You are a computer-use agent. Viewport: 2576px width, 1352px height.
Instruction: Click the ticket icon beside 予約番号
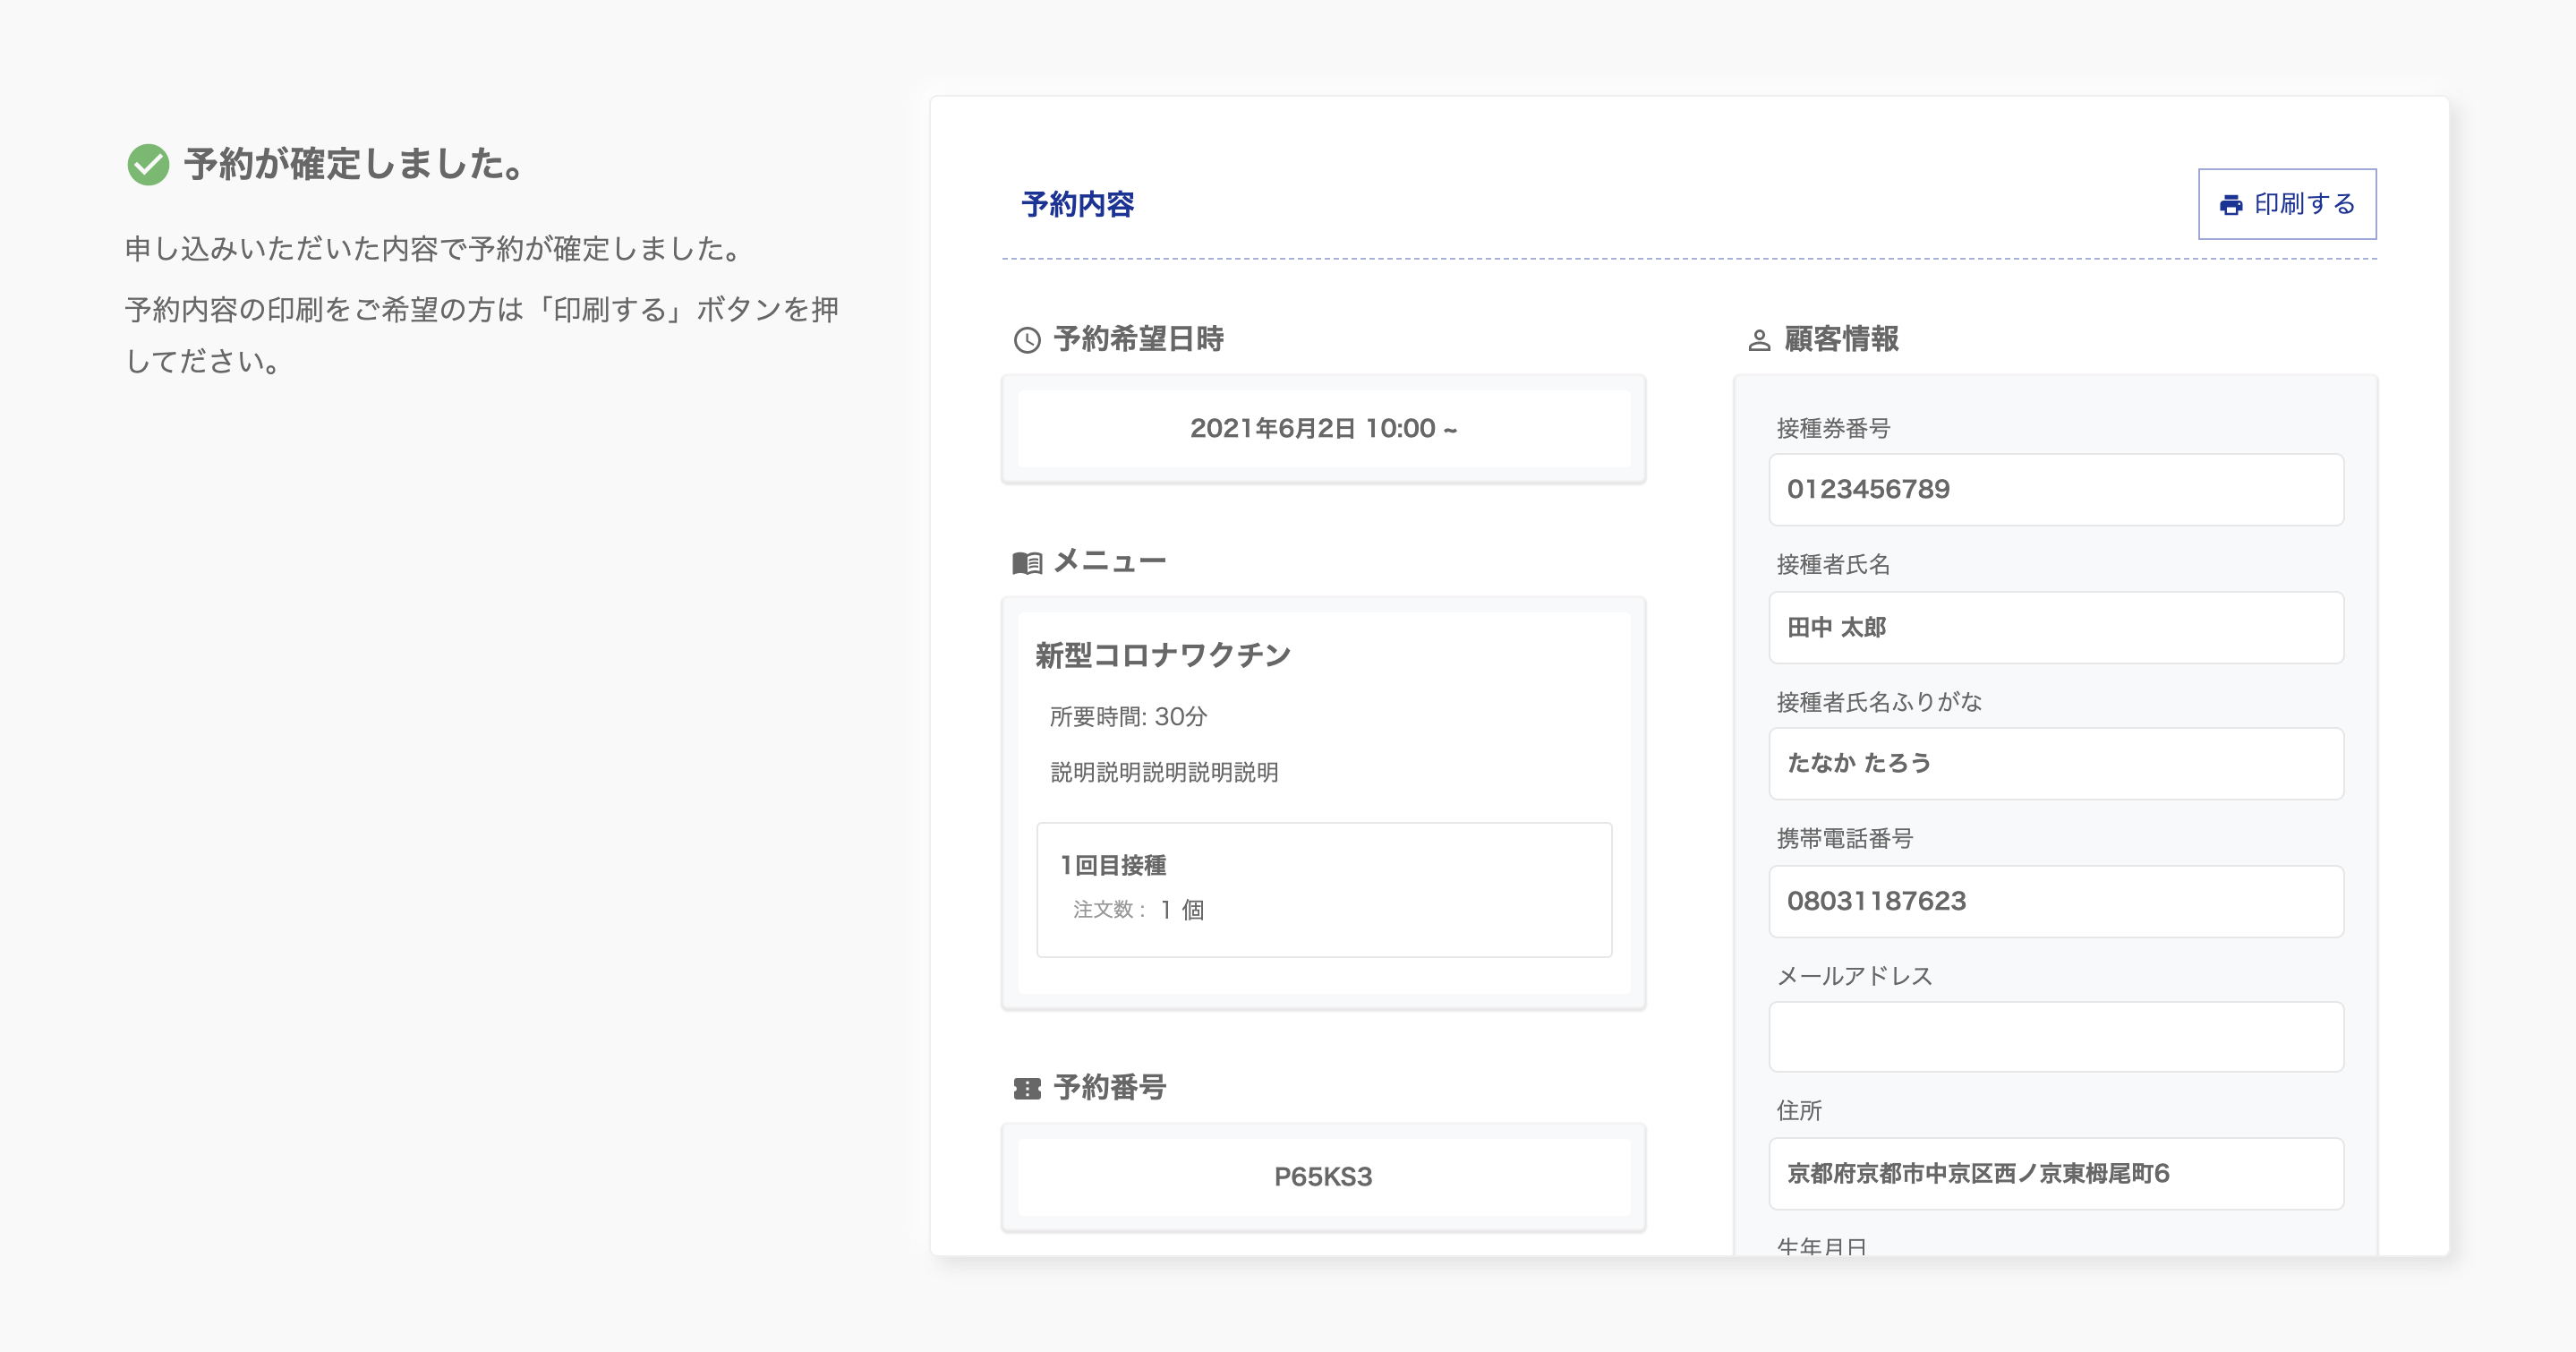1027,1088
